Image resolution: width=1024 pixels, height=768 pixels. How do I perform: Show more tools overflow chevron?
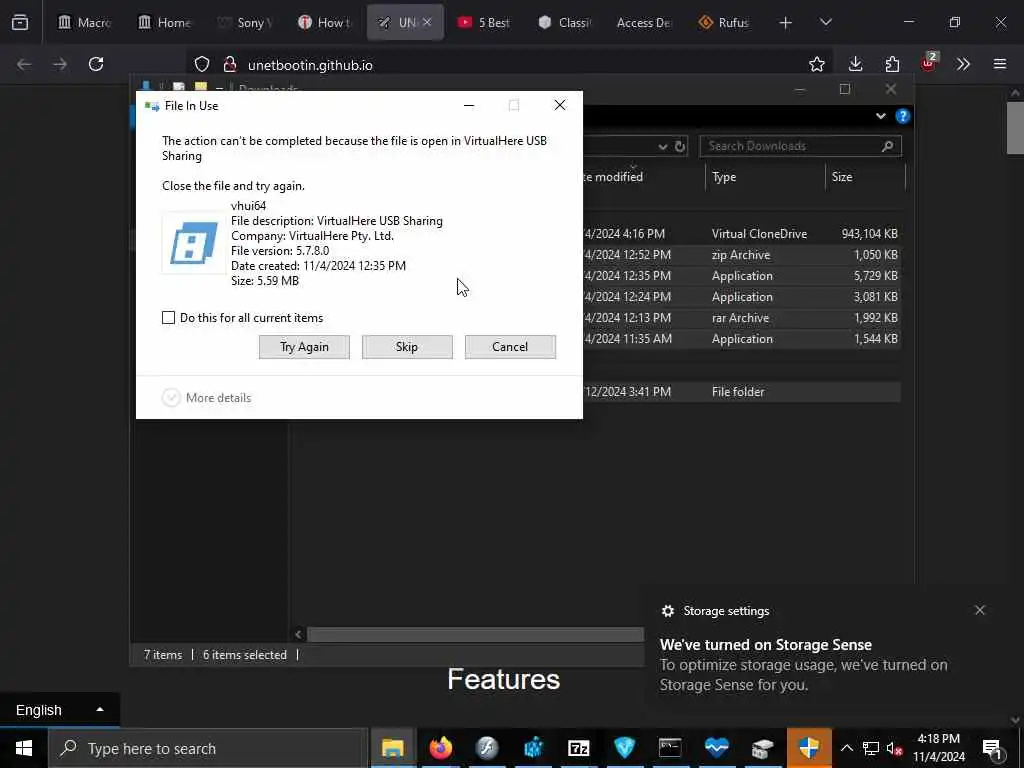(x=963, y=64)
